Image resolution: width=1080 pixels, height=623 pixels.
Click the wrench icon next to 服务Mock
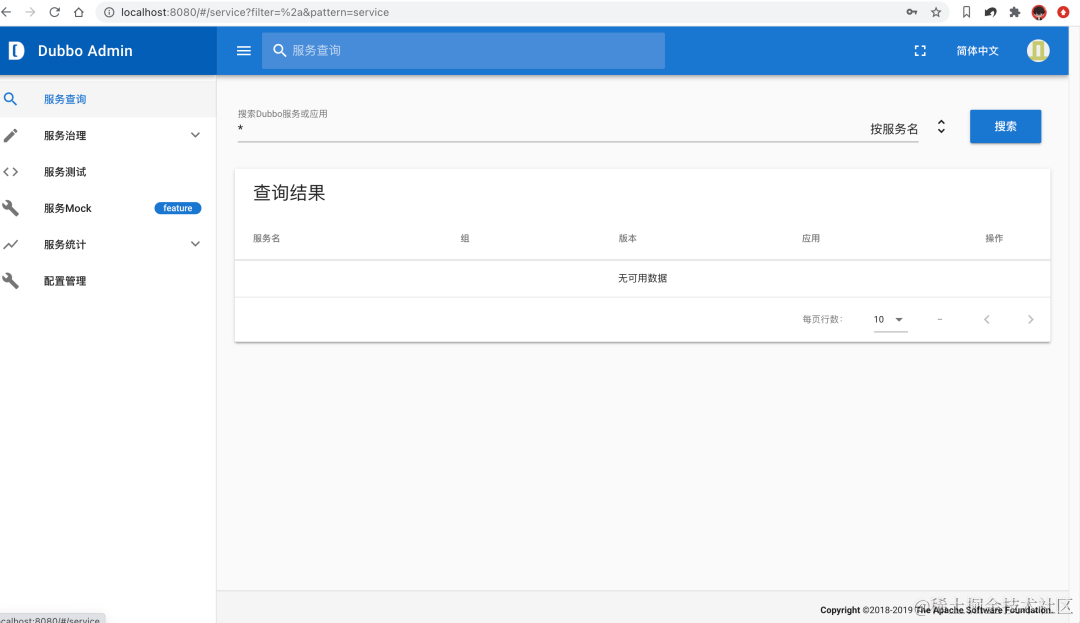coord(11,207)
